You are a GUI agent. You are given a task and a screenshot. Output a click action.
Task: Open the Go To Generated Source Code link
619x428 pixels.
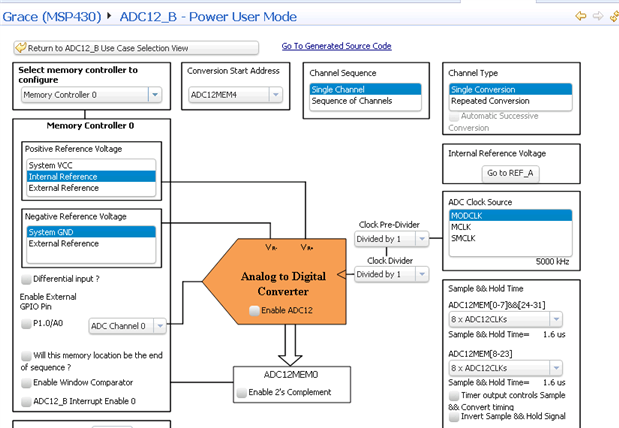point(336,46)
